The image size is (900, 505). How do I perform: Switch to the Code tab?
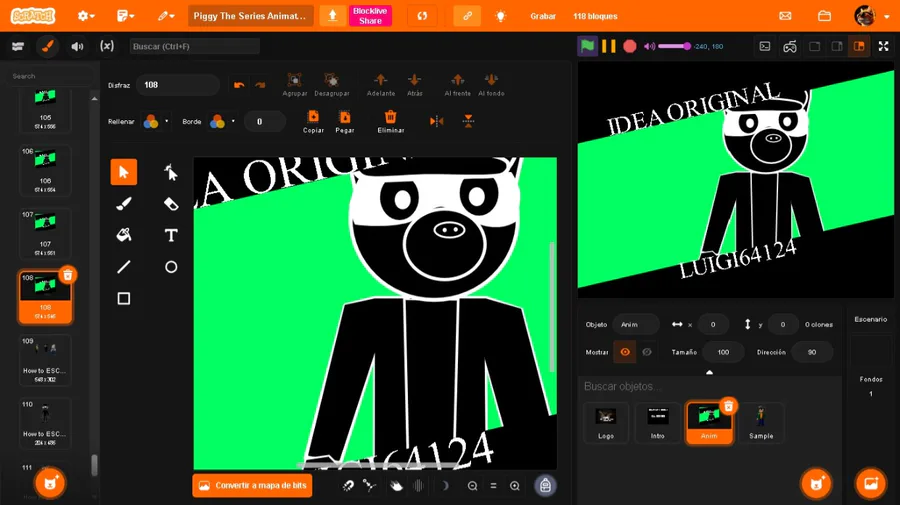(x=18, y=46)
